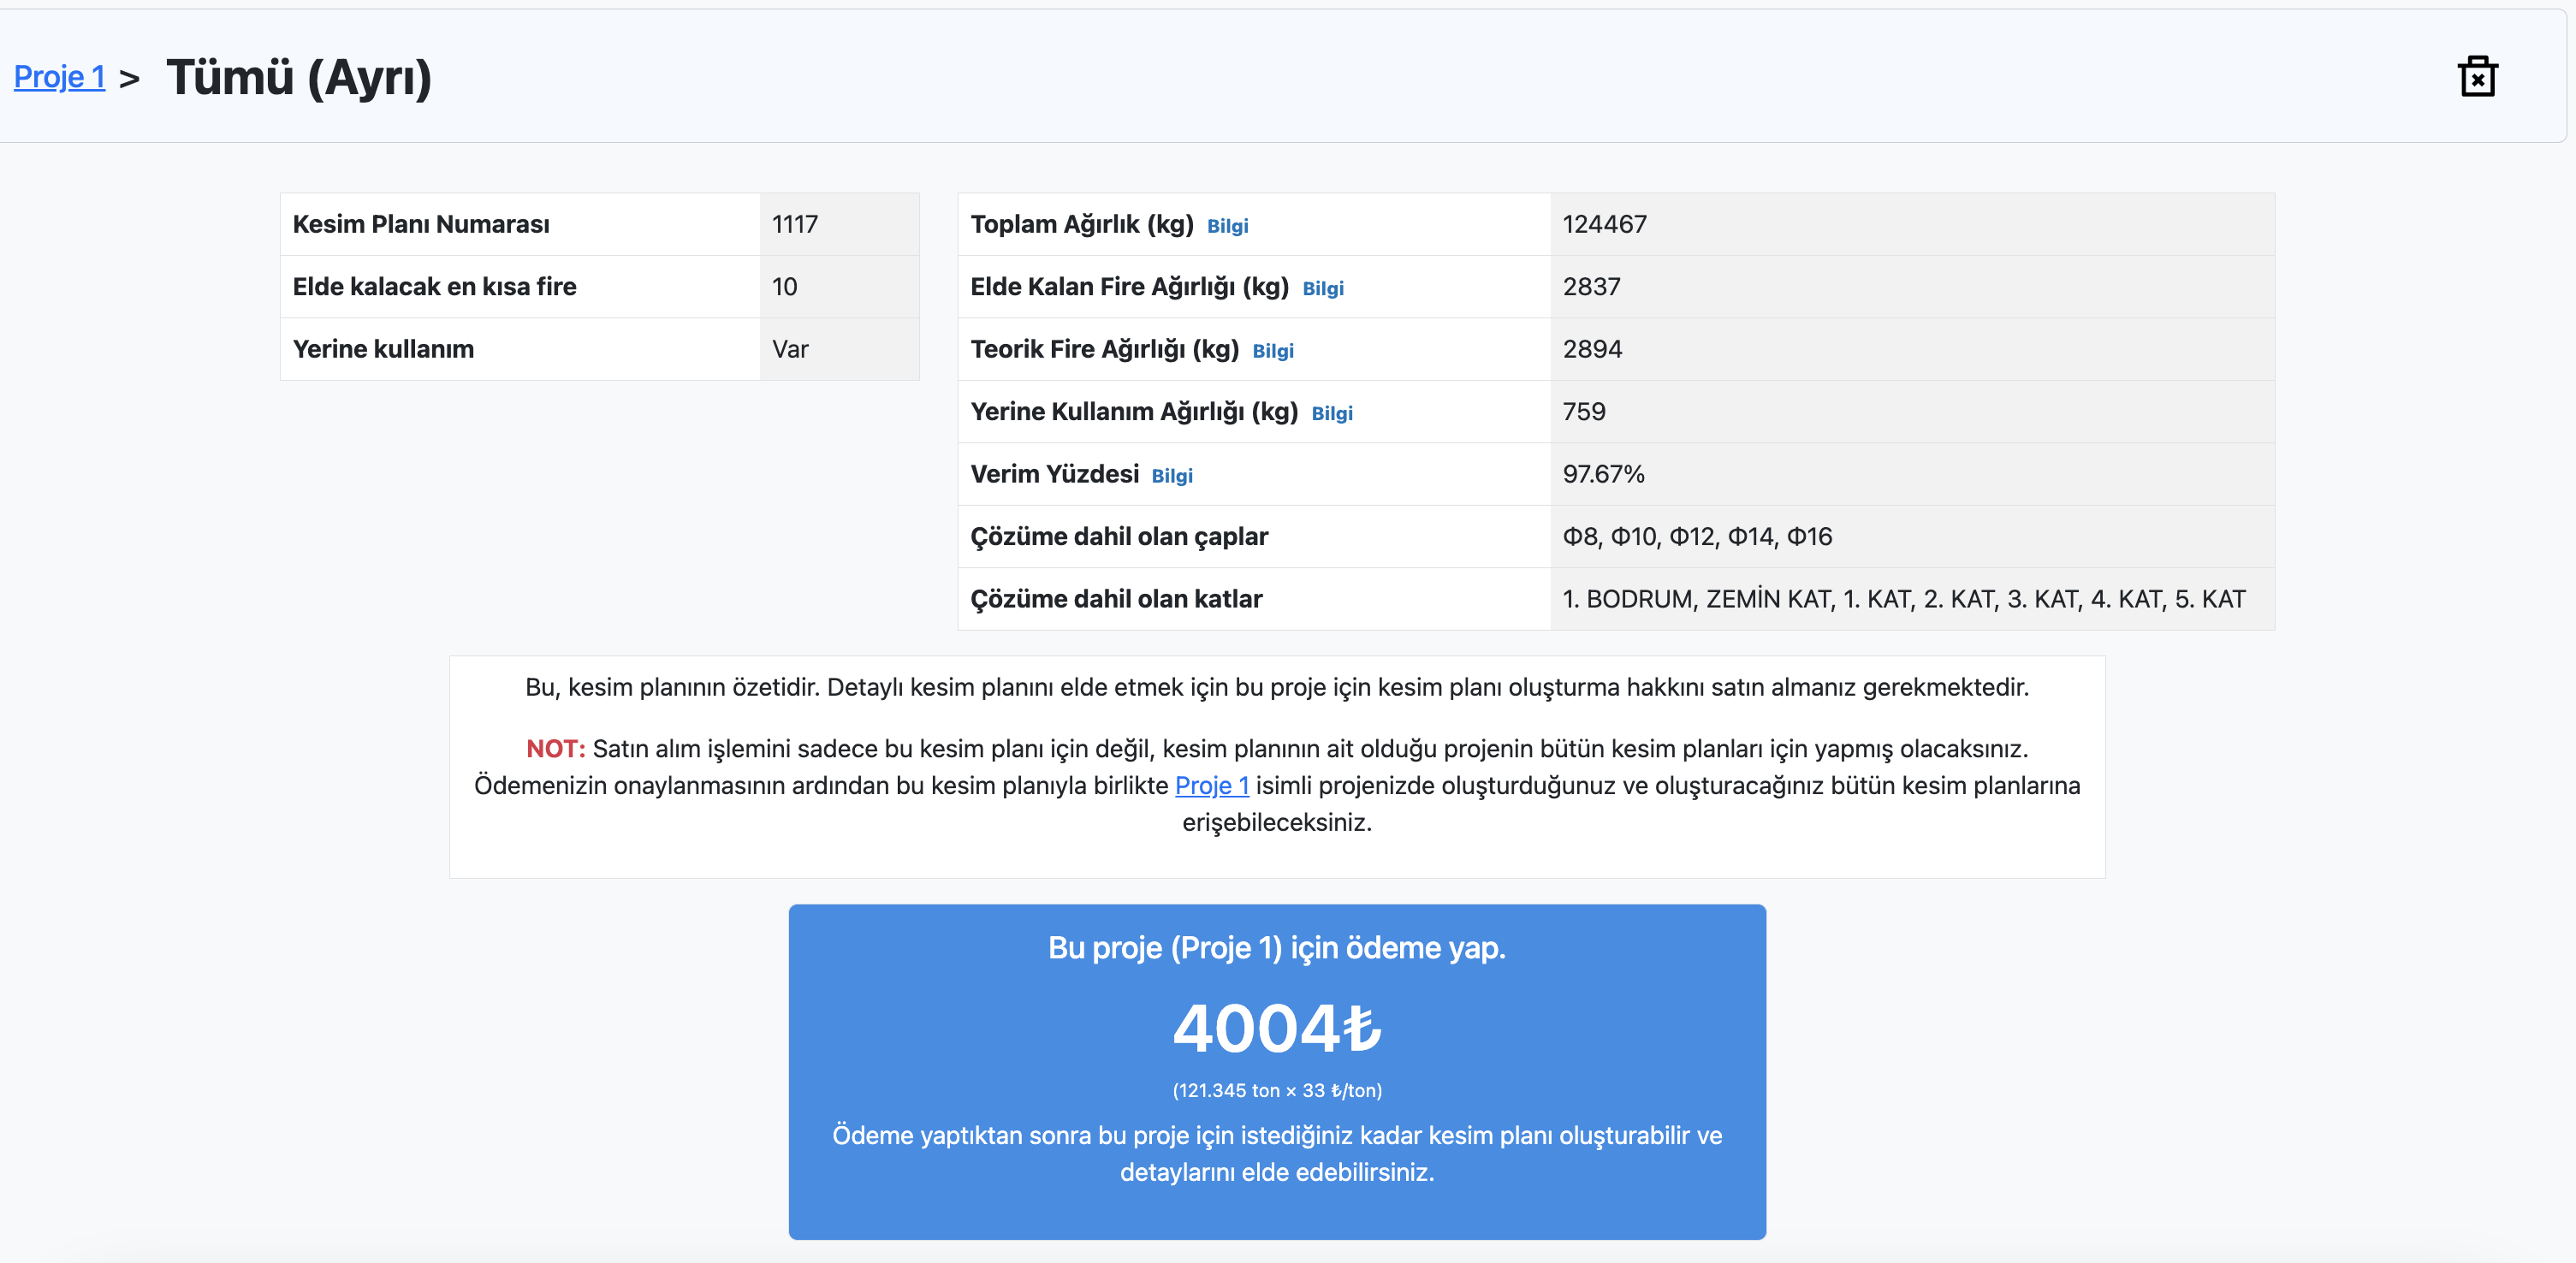
Task: Click the summary sentence starting Bu, kesim planının özetidir
Action: [x=1277, y=688]
